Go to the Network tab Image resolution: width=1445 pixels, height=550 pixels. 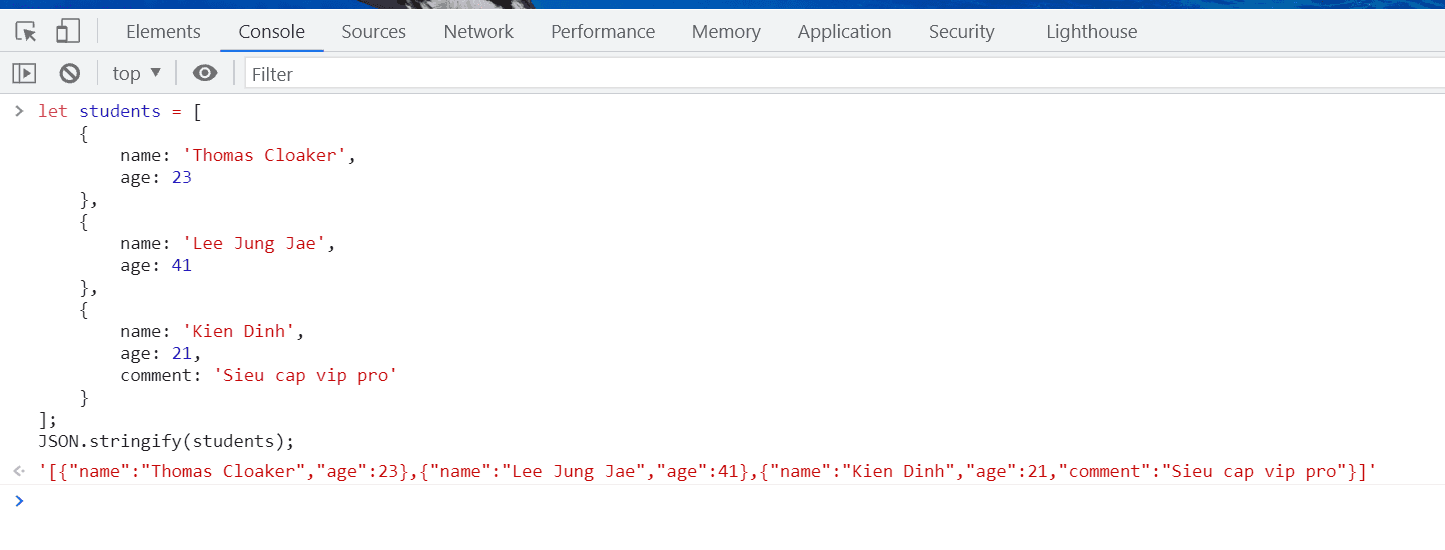coord(478,32)
